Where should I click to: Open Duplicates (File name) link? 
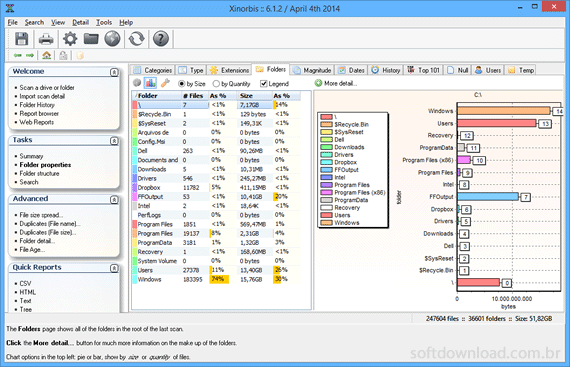pos(50,224)
